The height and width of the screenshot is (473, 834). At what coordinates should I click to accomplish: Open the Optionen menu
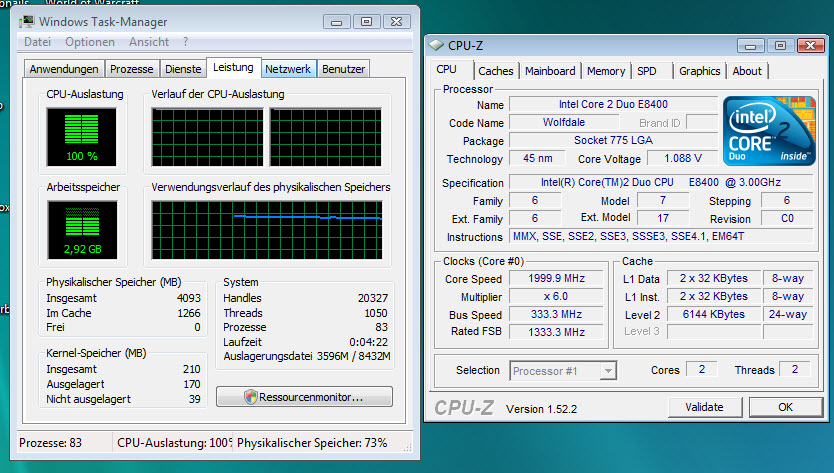click(90, 42)
